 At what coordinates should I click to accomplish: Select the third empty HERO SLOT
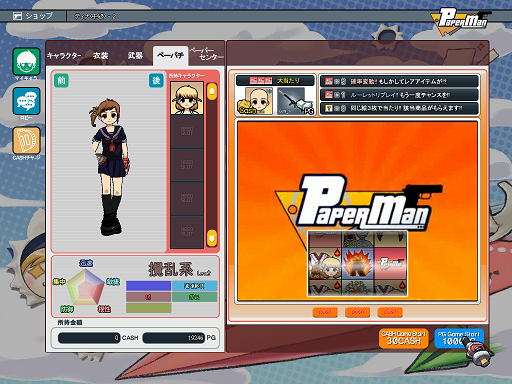(187, 198)
